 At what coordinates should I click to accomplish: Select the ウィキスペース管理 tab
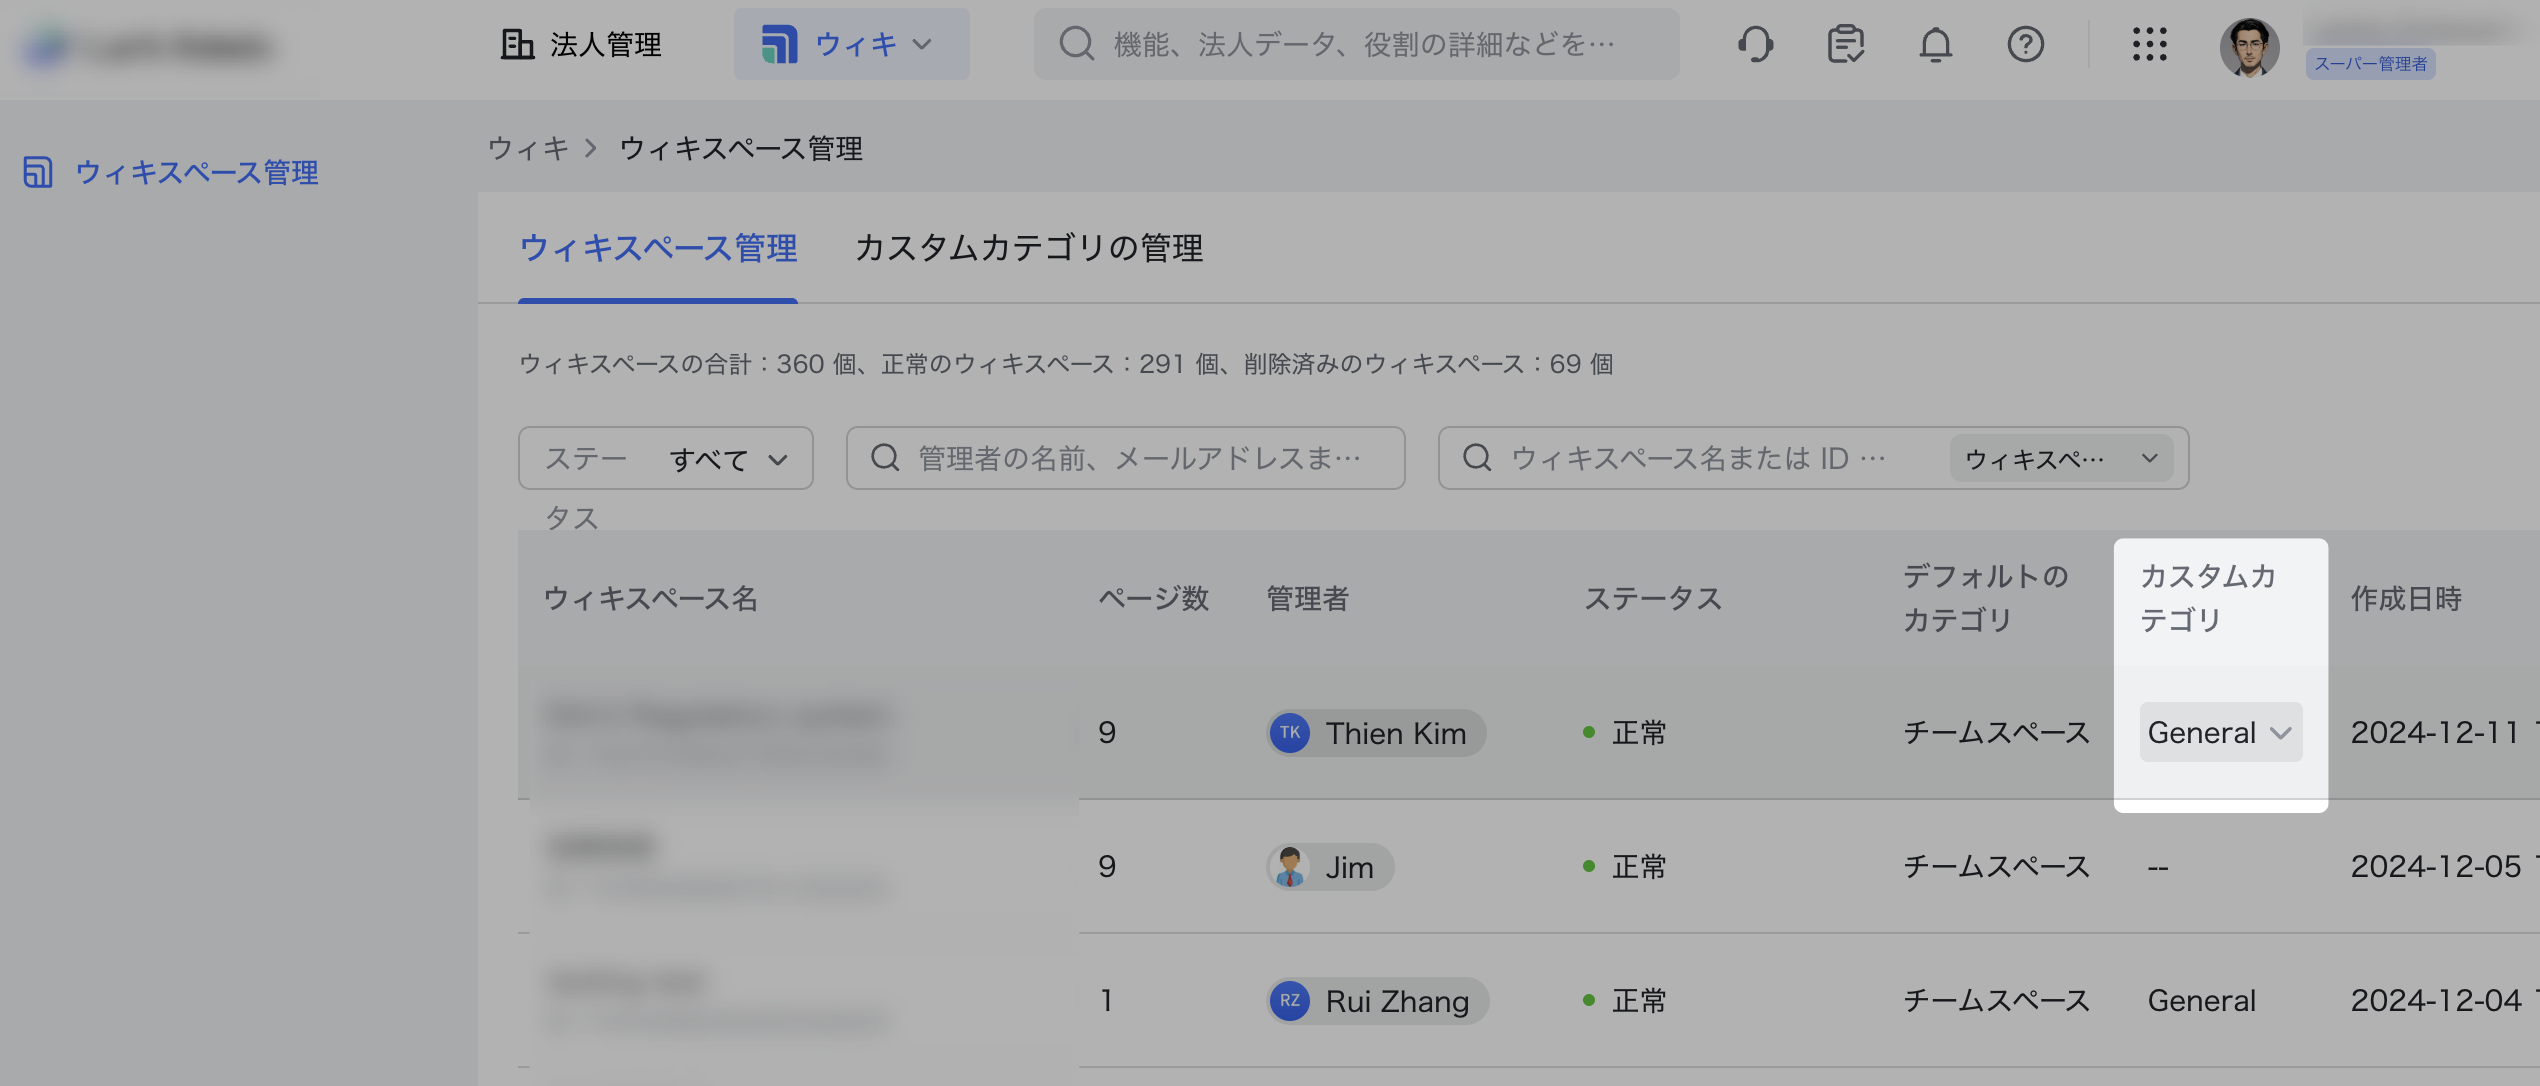coord(658,248)
